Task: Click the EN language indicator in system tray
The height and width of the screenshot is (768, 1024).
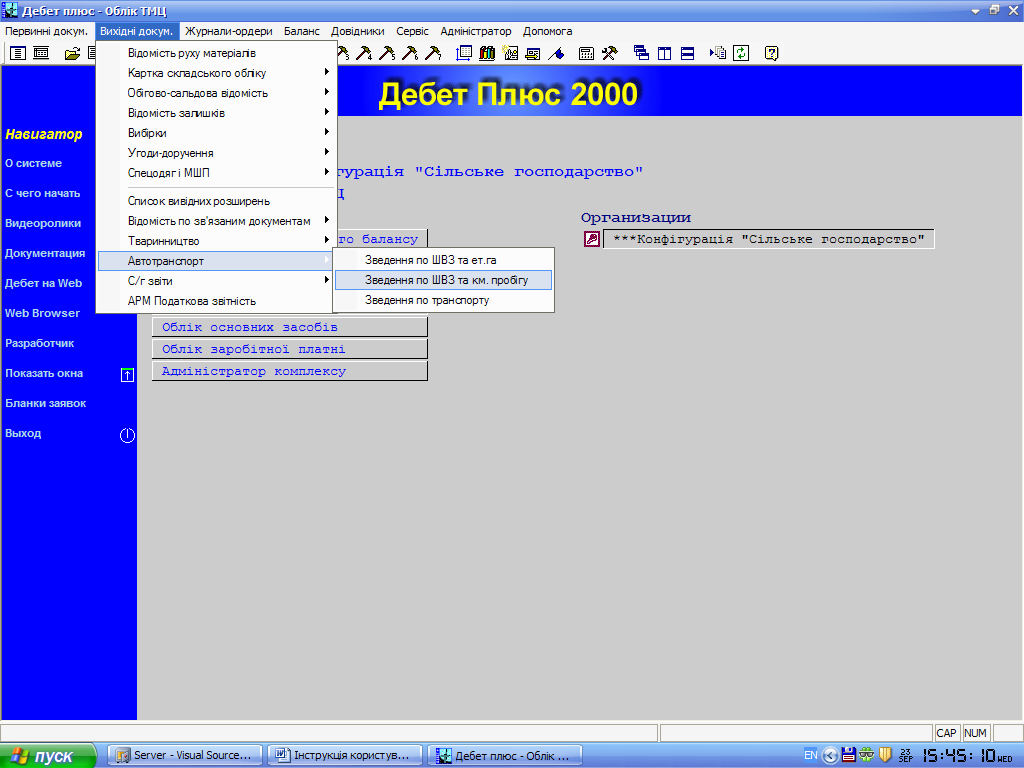Action: click(x=810, y=755)
